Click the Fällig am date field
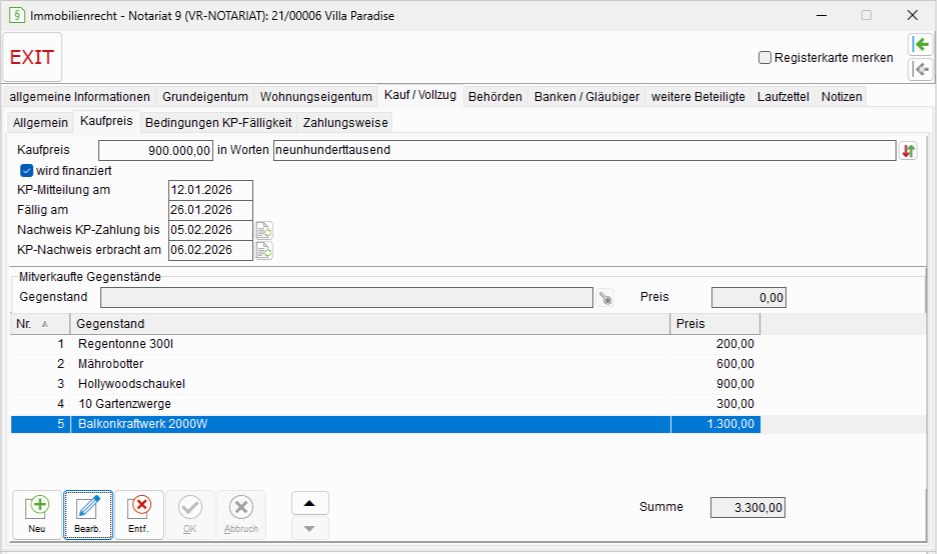This screenshot has height=554, width=937. (210, 210)
